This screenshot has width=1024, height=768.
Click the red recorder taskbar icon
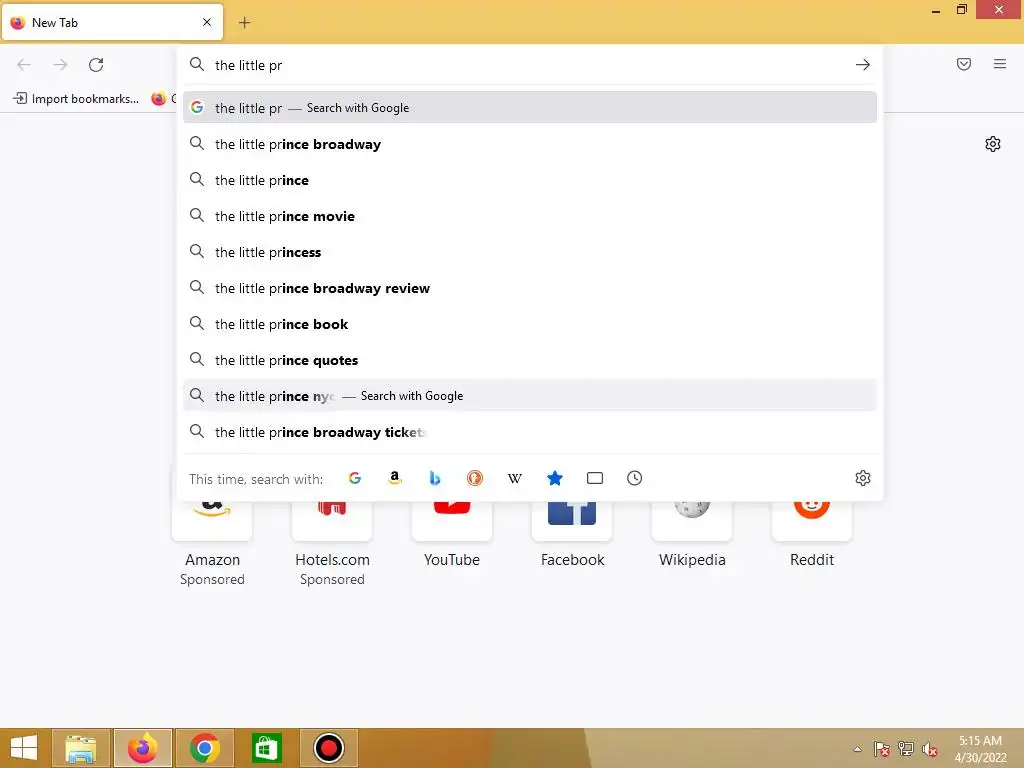[x=328, y=748]
